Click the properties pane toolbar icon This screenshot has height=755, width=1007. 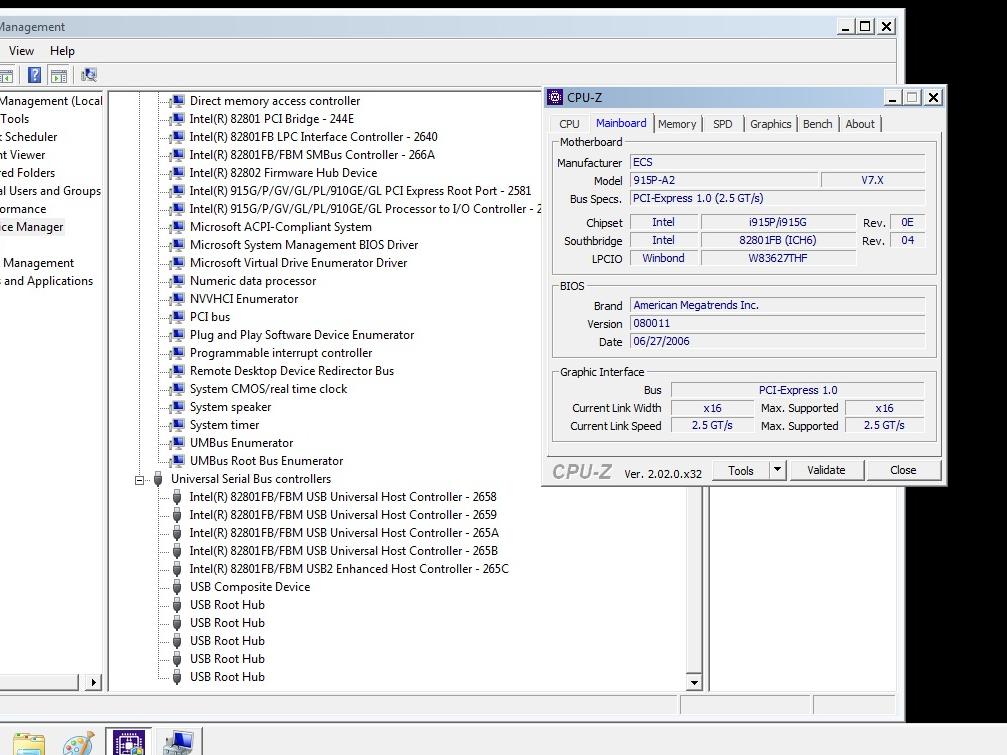[x=59, y=75]
